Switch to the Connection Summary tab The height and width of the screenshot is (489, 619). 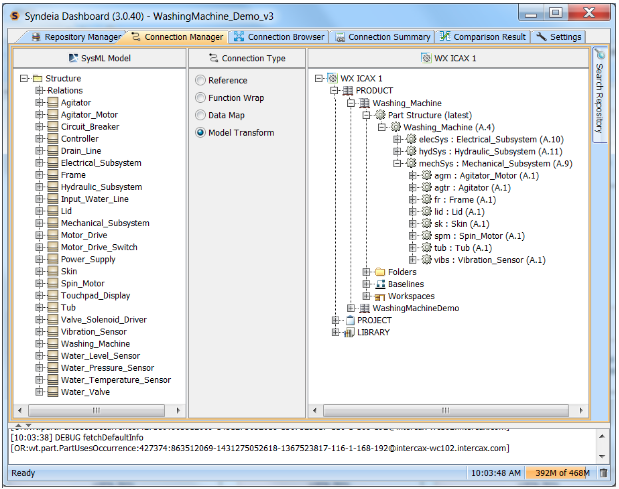[383, 37]
